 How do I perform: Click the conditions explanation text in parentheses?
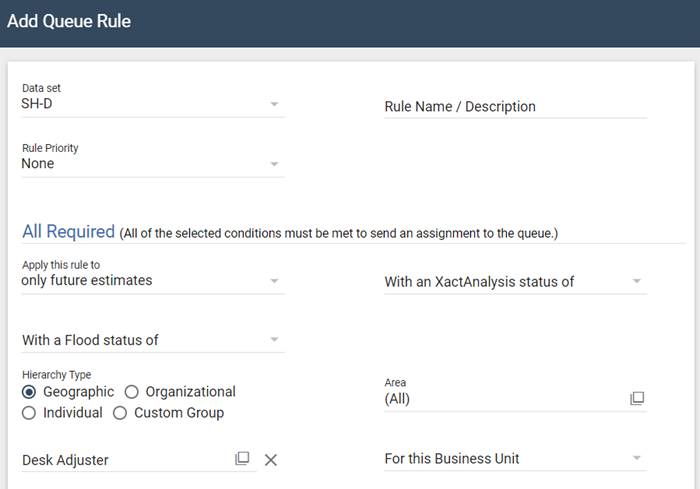click(x=338, y=234)
